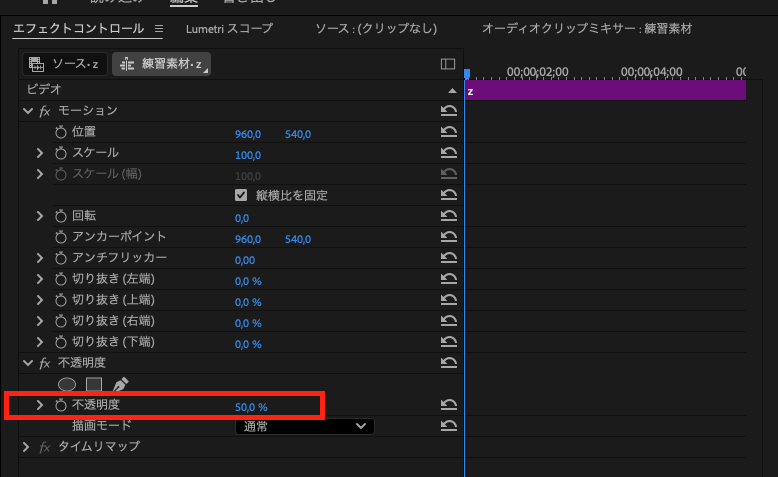The height and width of the screenshot is (477, 778).
Task: Click the ソース・z source button
Action: [64, 64]
